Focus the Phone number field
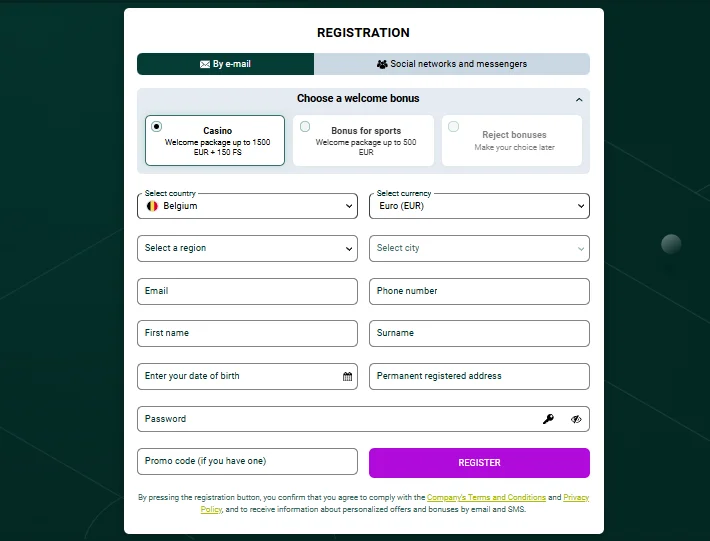The image size is (710, 541). click(x=479, y=291)
